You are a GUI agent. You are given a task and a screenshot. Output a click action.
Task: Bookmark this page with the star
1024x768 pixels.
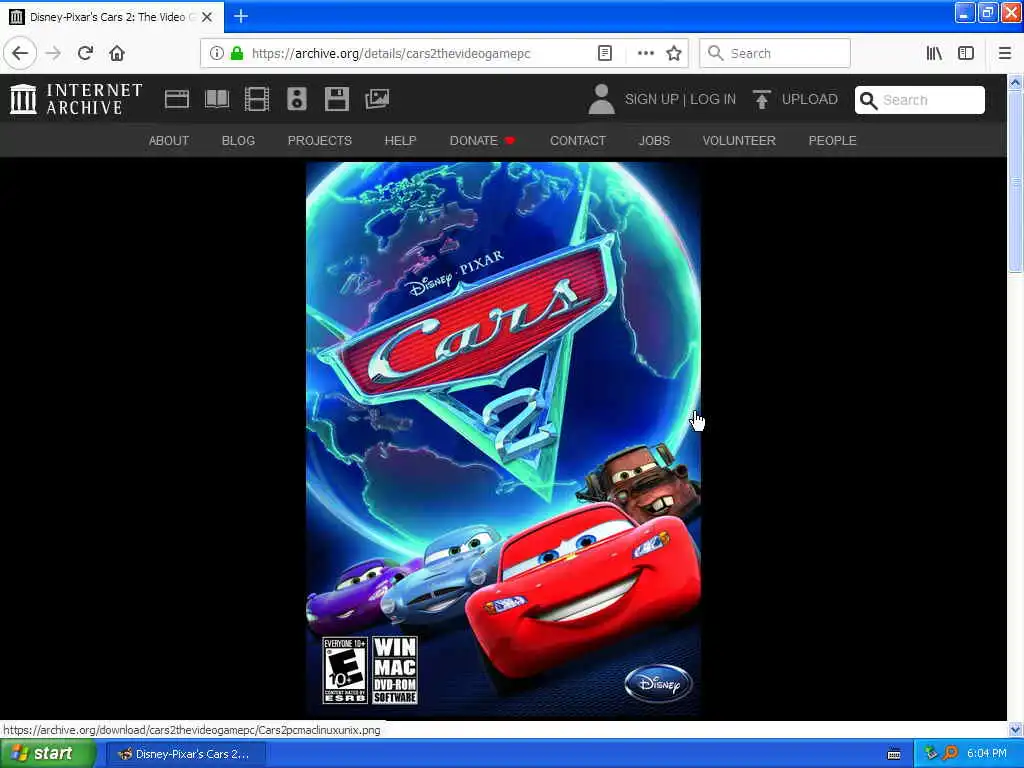[674, 53]
